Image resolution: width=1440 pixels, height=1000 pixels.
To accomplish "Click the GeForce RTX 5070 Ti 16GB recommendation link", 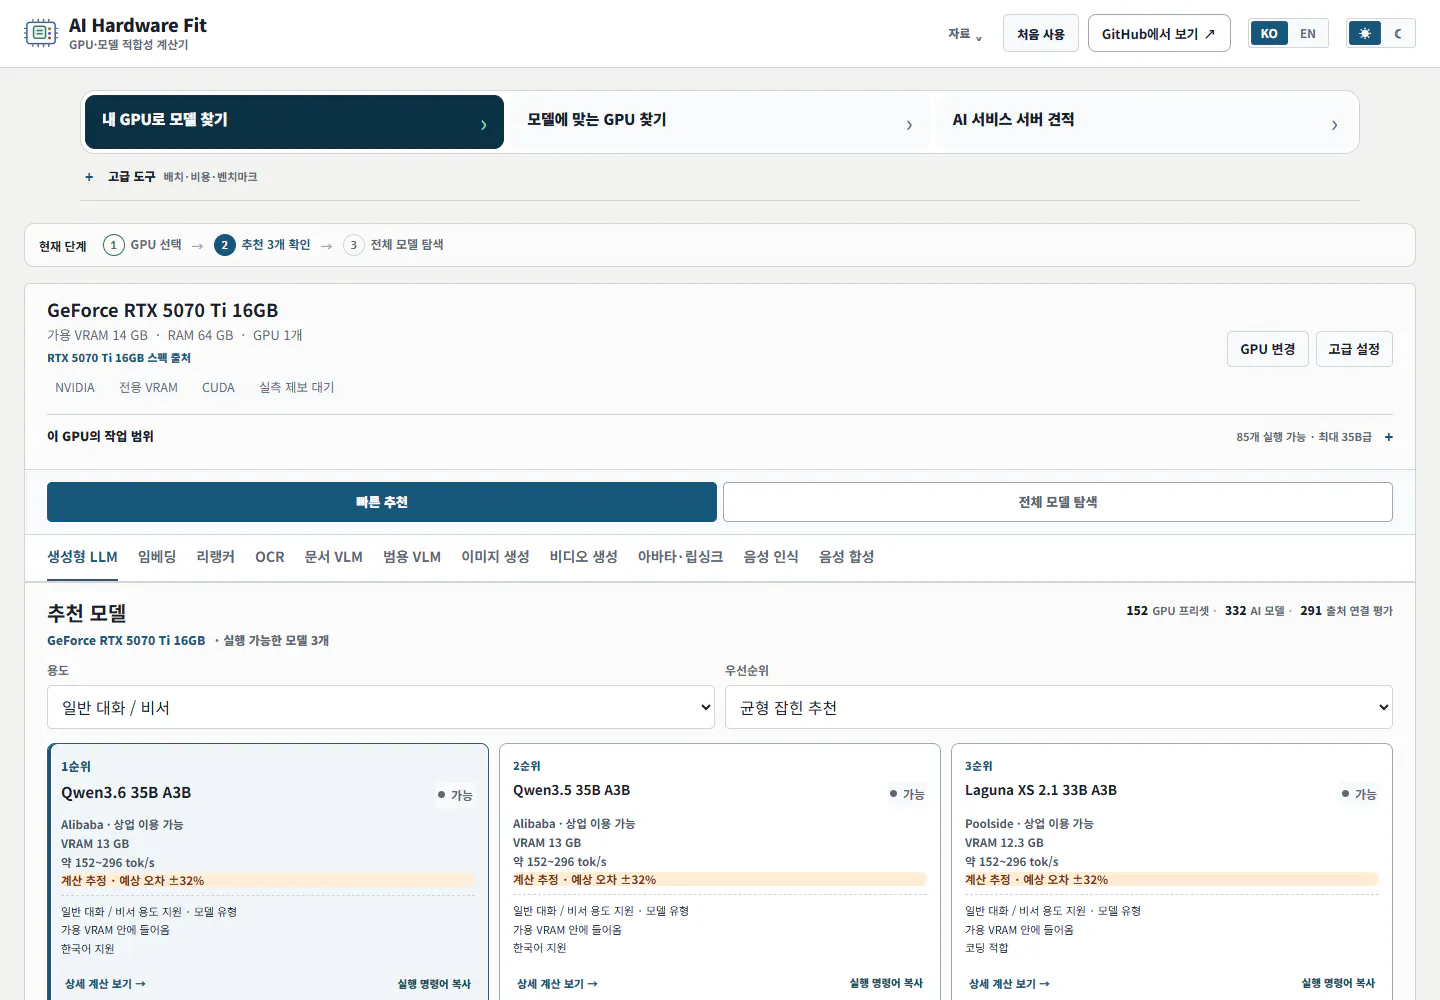I will [126, 641].
